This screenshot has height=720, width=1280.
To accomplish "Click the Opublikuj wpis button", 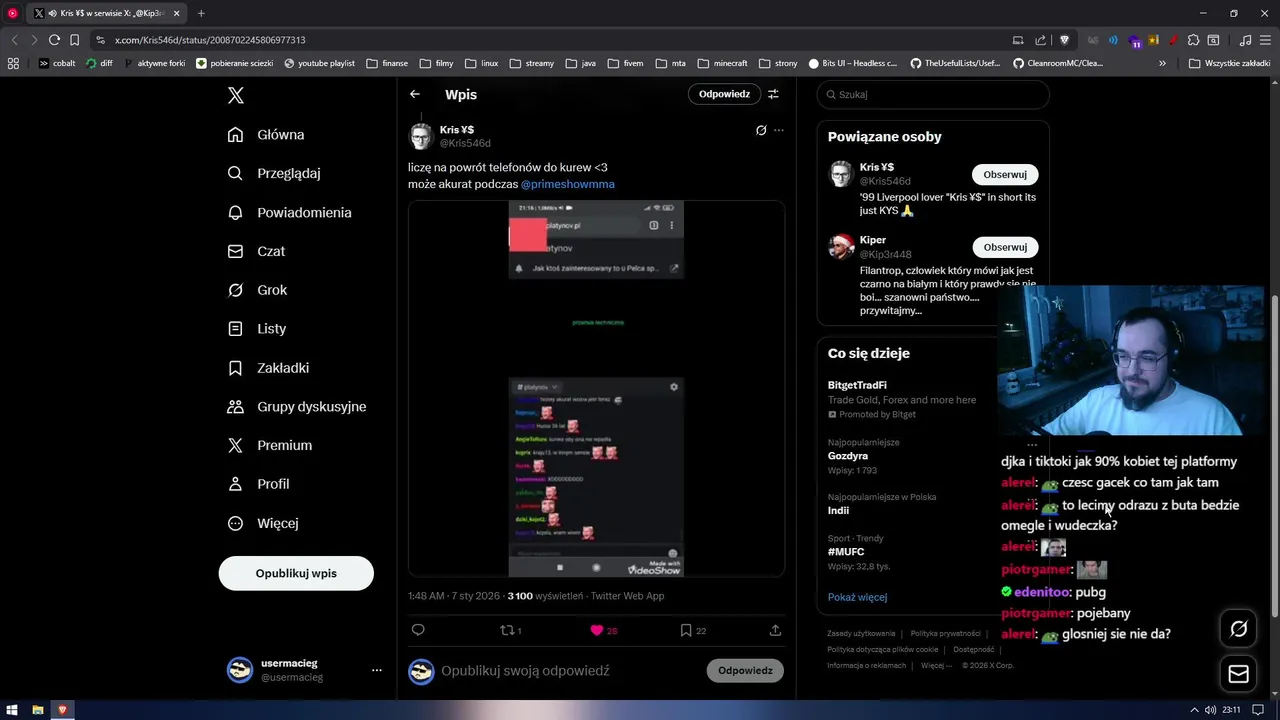I will [x=296, y=573].
